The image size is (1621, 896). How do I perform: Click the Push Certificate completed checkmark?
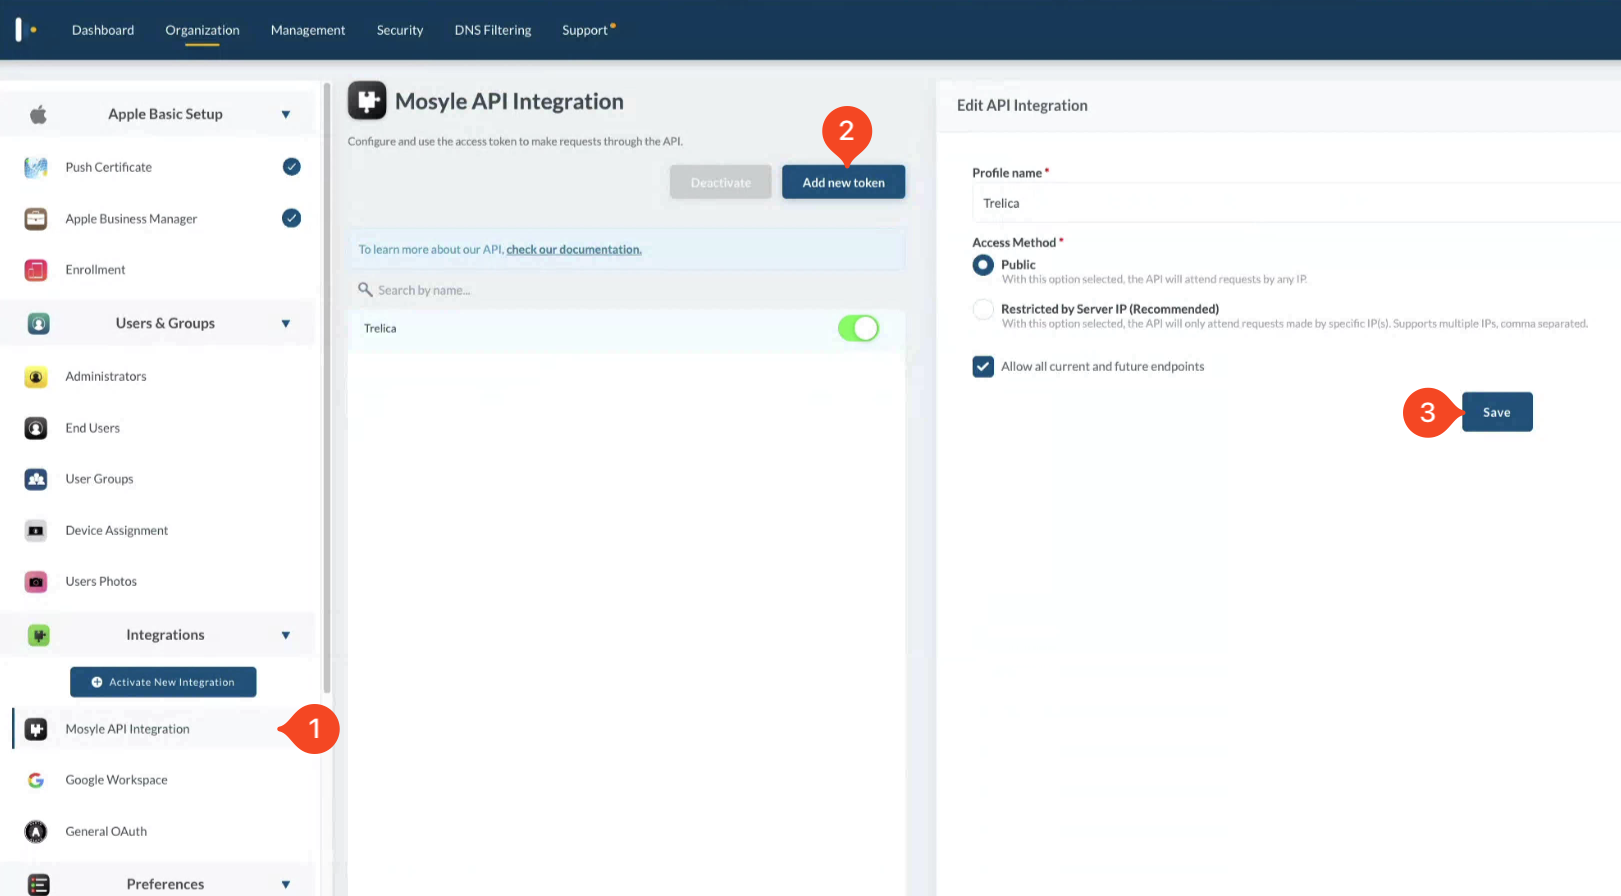[291, 167]
